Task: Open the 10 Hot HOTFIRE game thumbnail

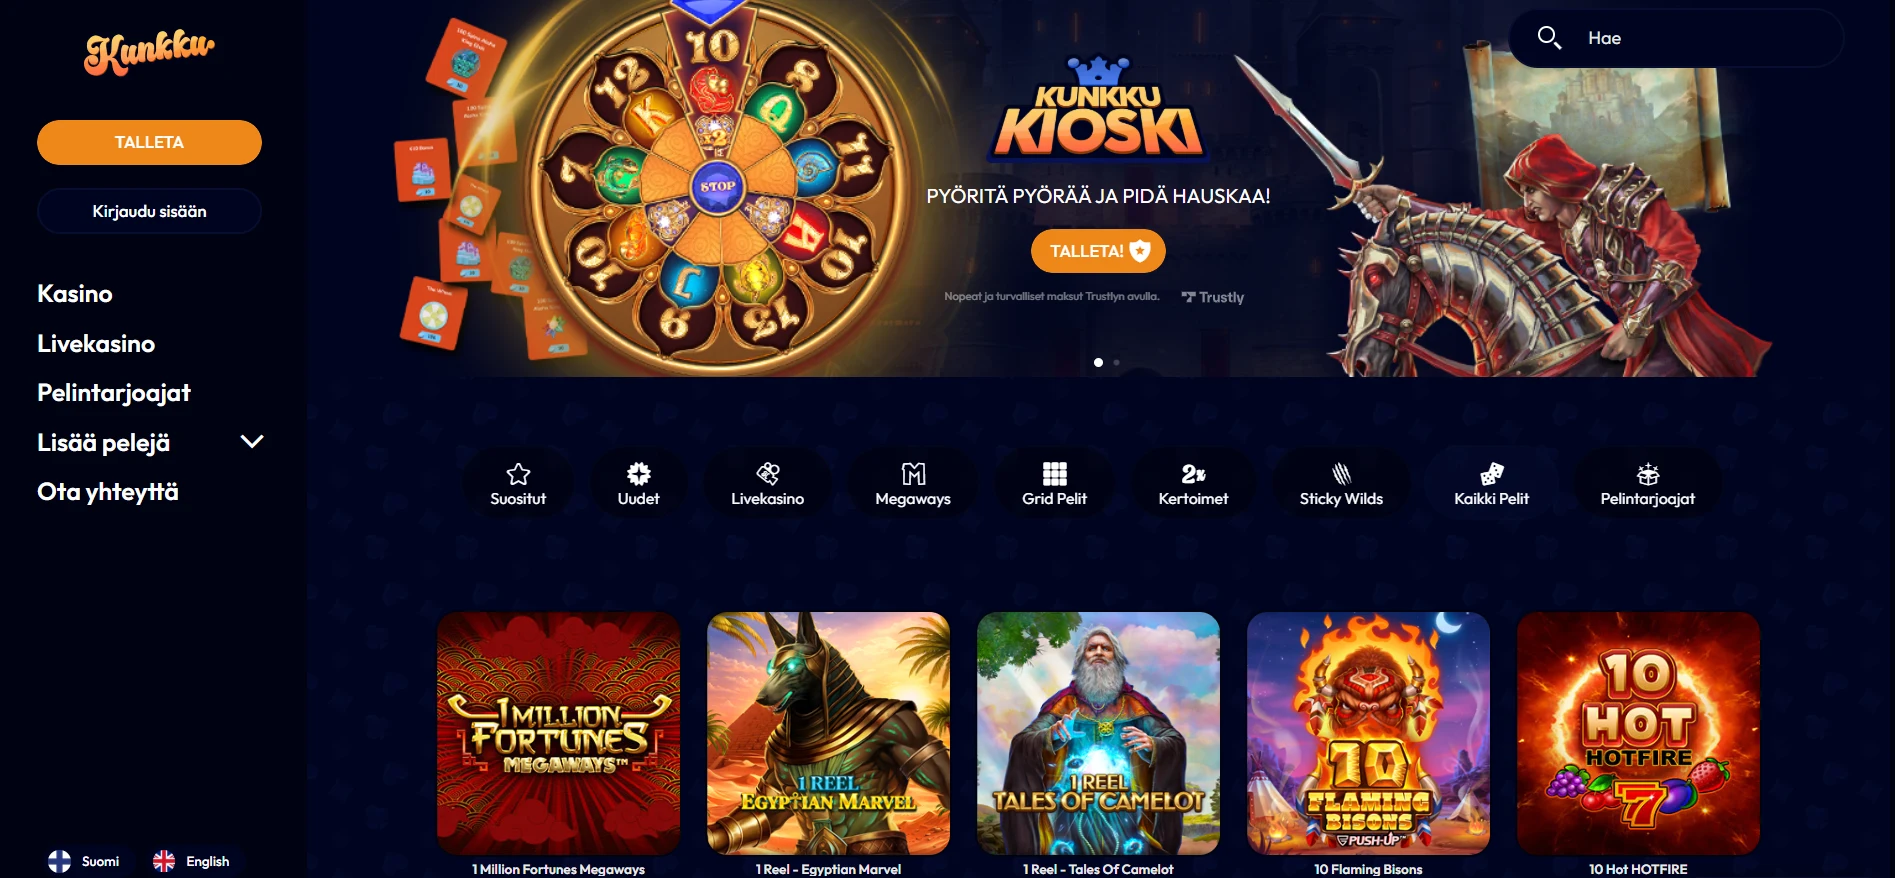Action: (1638, 733)
